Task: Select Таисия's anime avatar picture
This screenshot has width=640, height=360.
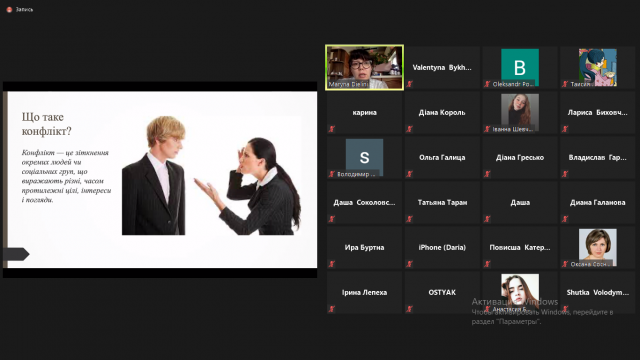Action: tap(598, 67)
